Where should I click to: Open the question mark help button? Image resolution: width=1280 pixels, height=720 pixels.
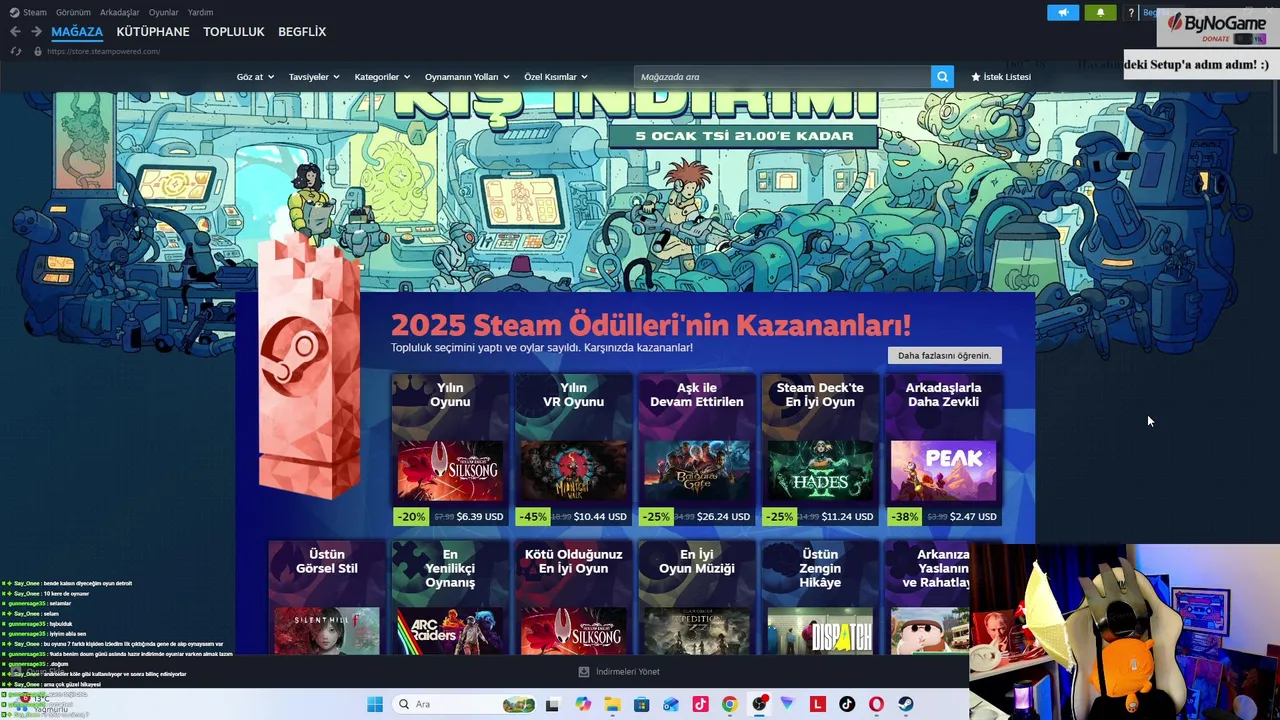(1131, 13)
